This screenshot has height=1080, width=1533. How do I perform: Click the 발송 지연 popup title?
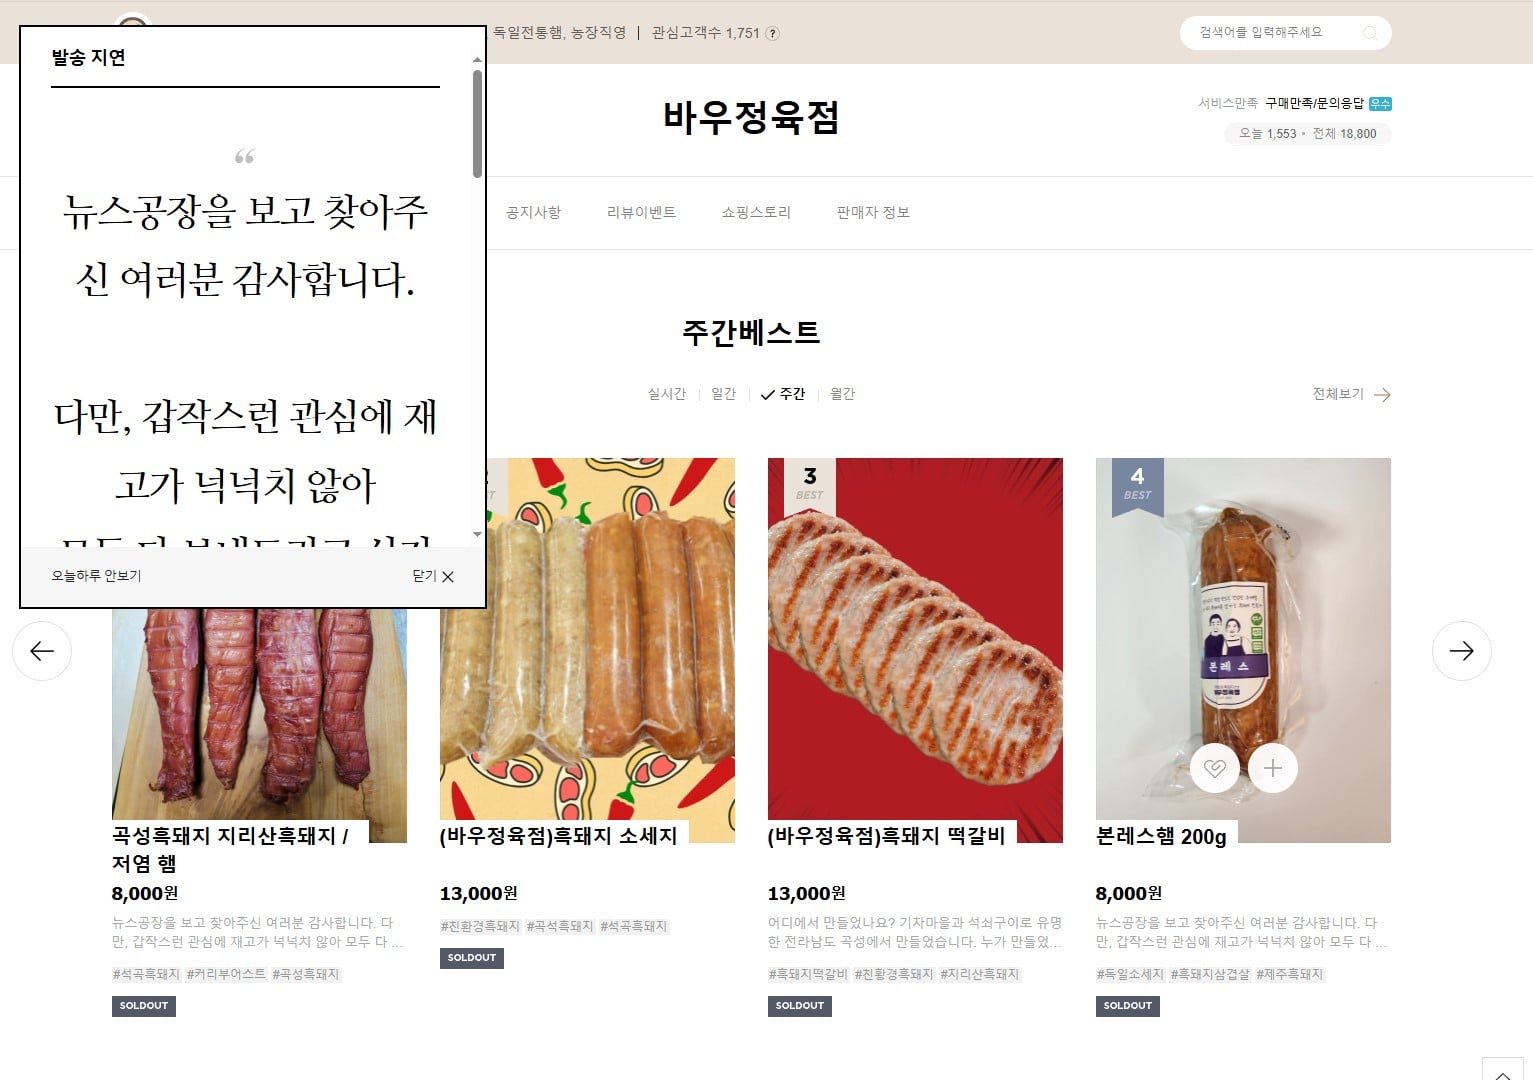pos(88,57)
